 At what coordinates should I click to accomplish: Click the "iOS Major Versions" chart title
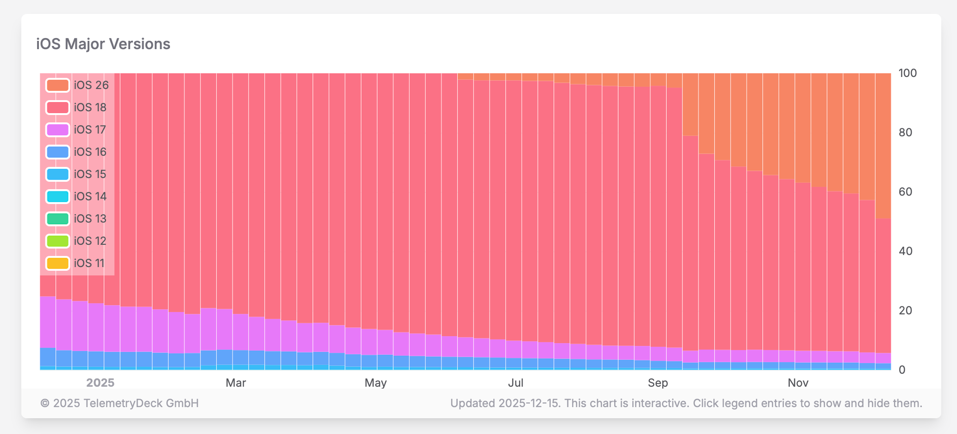point(103,44)
